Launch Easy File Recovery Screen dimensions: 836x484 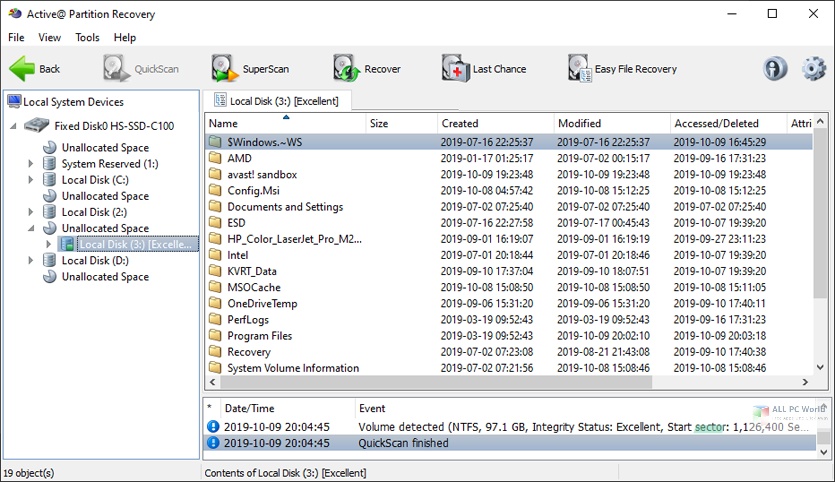[x=622, y=69]
